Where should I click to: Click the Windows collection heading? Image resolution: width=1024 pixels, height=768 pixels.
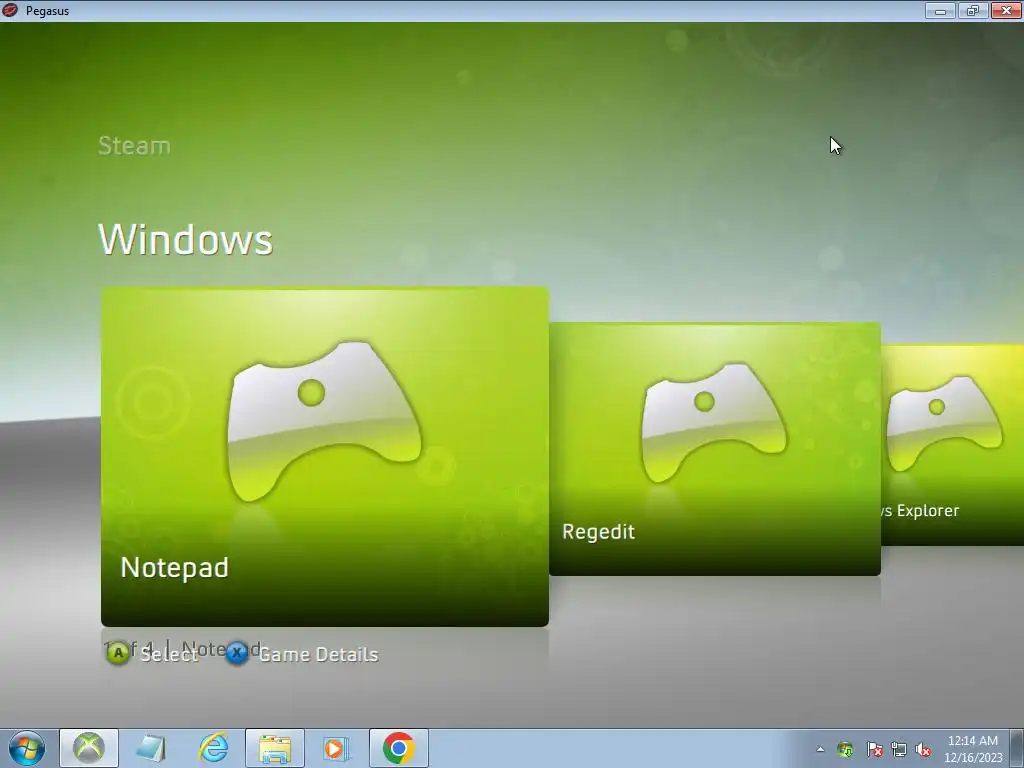pos(185,239)
